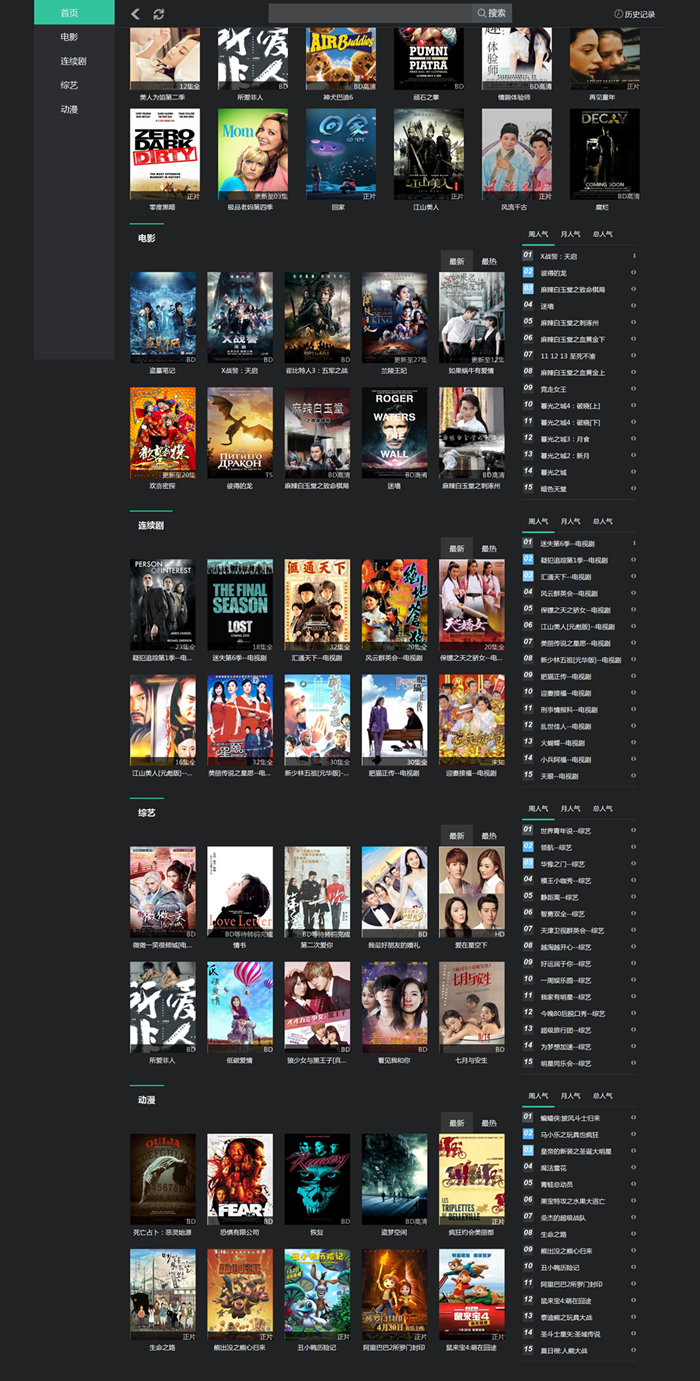Viewport: 700px width, 1381px height.
Task: Open the Mom poster 极品老妈第四季
Action: (x=253, y=155)
